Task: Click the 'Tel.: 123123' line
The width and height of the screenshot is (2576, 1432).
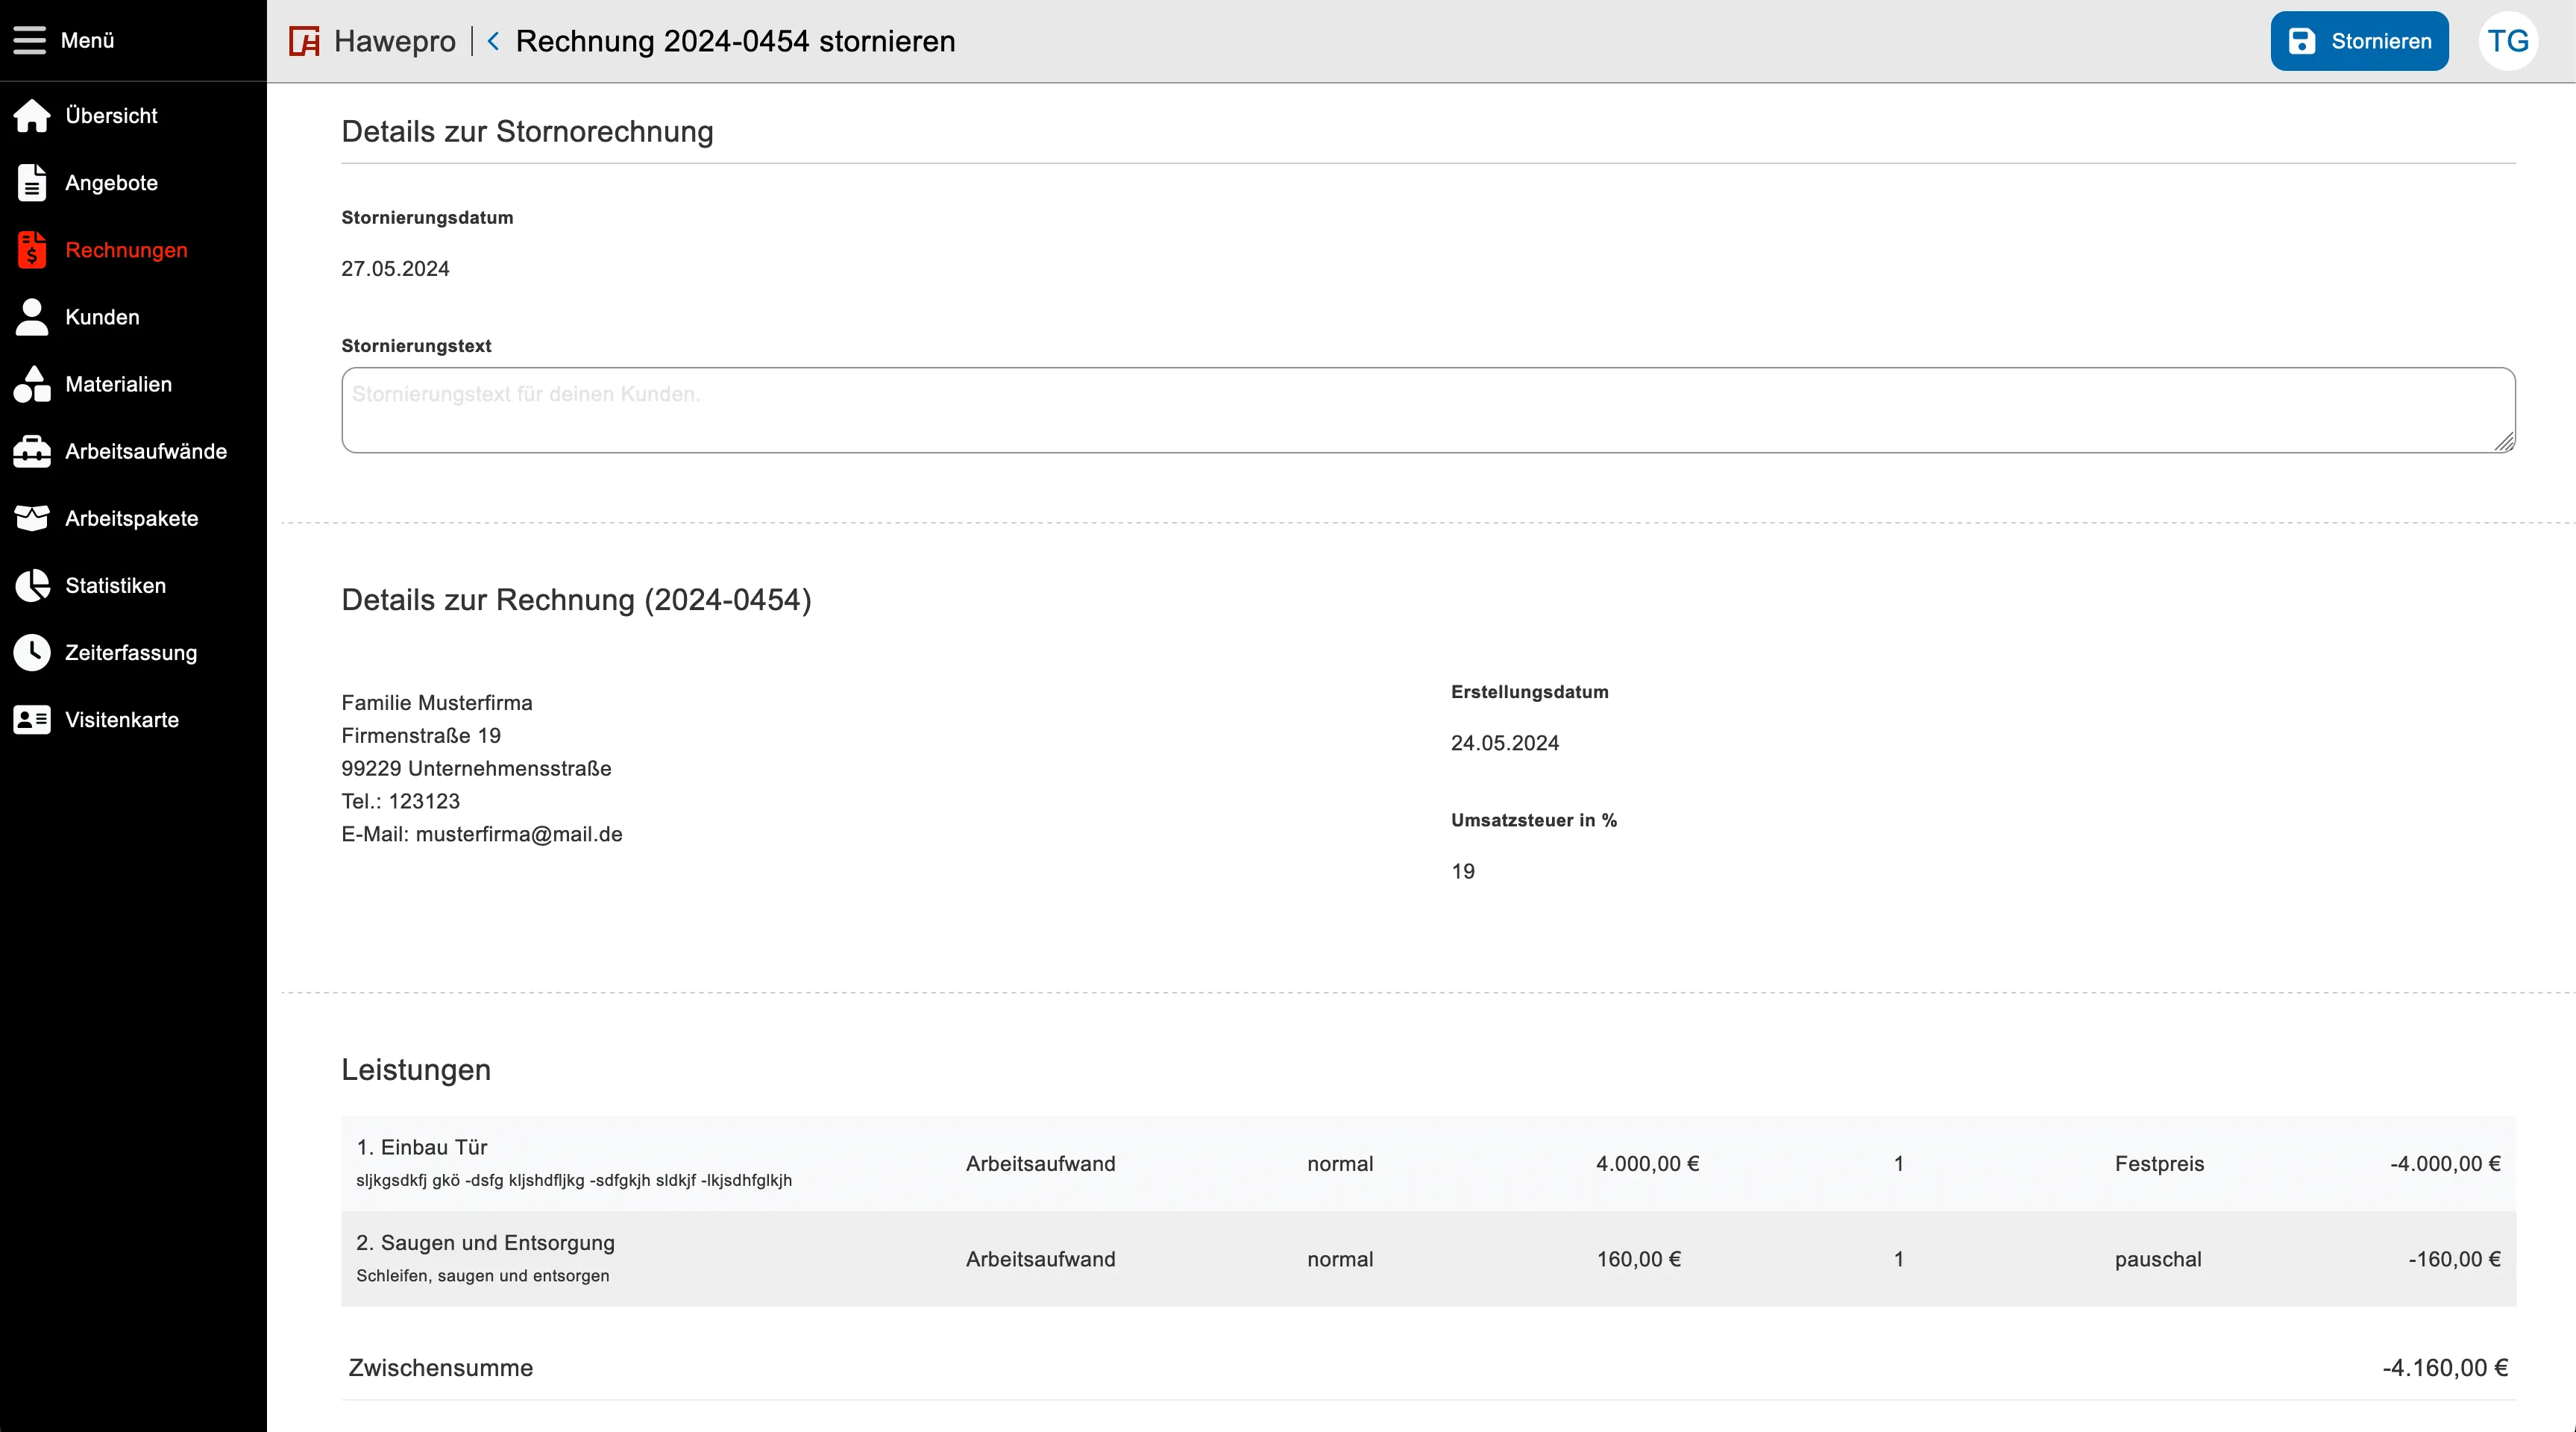Action: coord(400,801)
